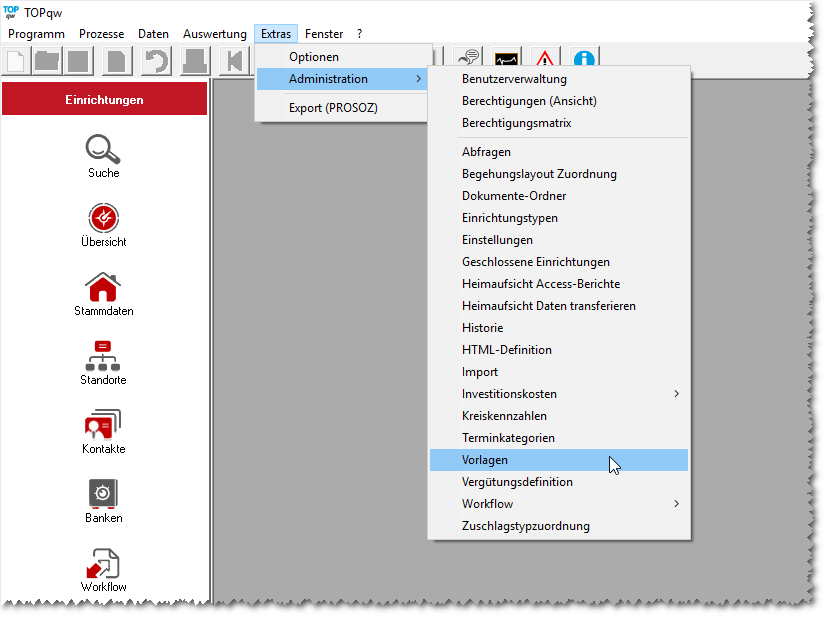Click the undo arrow toolbar icon
The width and height of the screenshot is (831, 622).
click(x=155, y=61)
